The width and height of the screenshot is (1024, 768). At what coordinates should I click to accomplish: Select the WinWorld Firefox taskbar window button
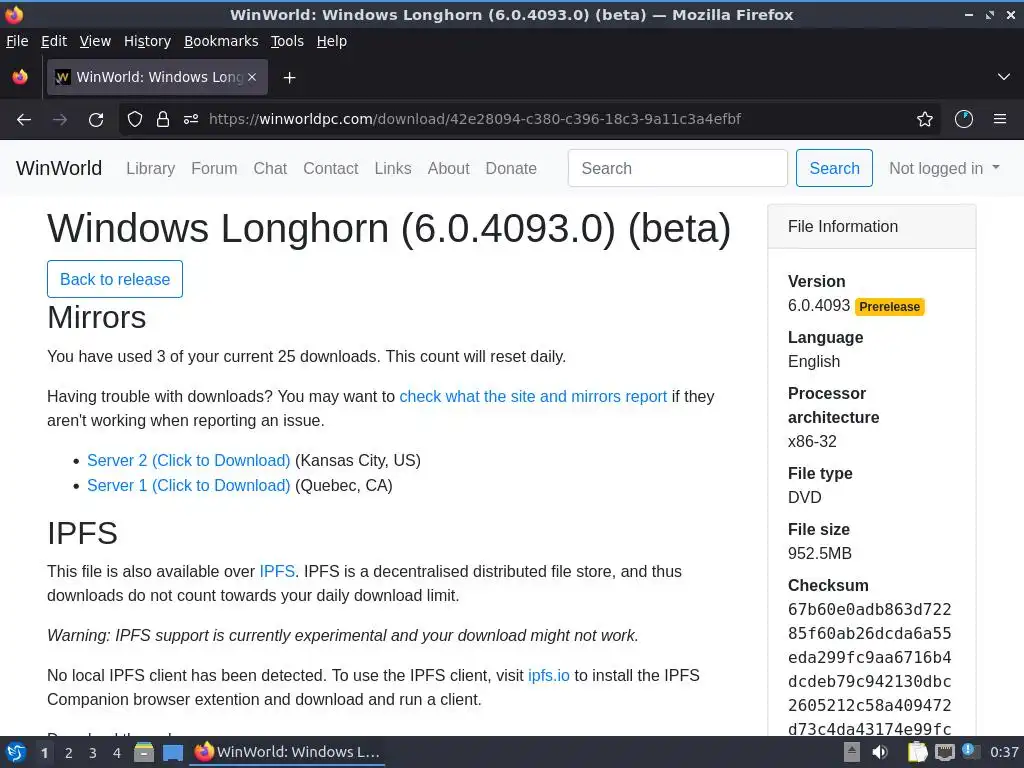click(x=287, y=752)
